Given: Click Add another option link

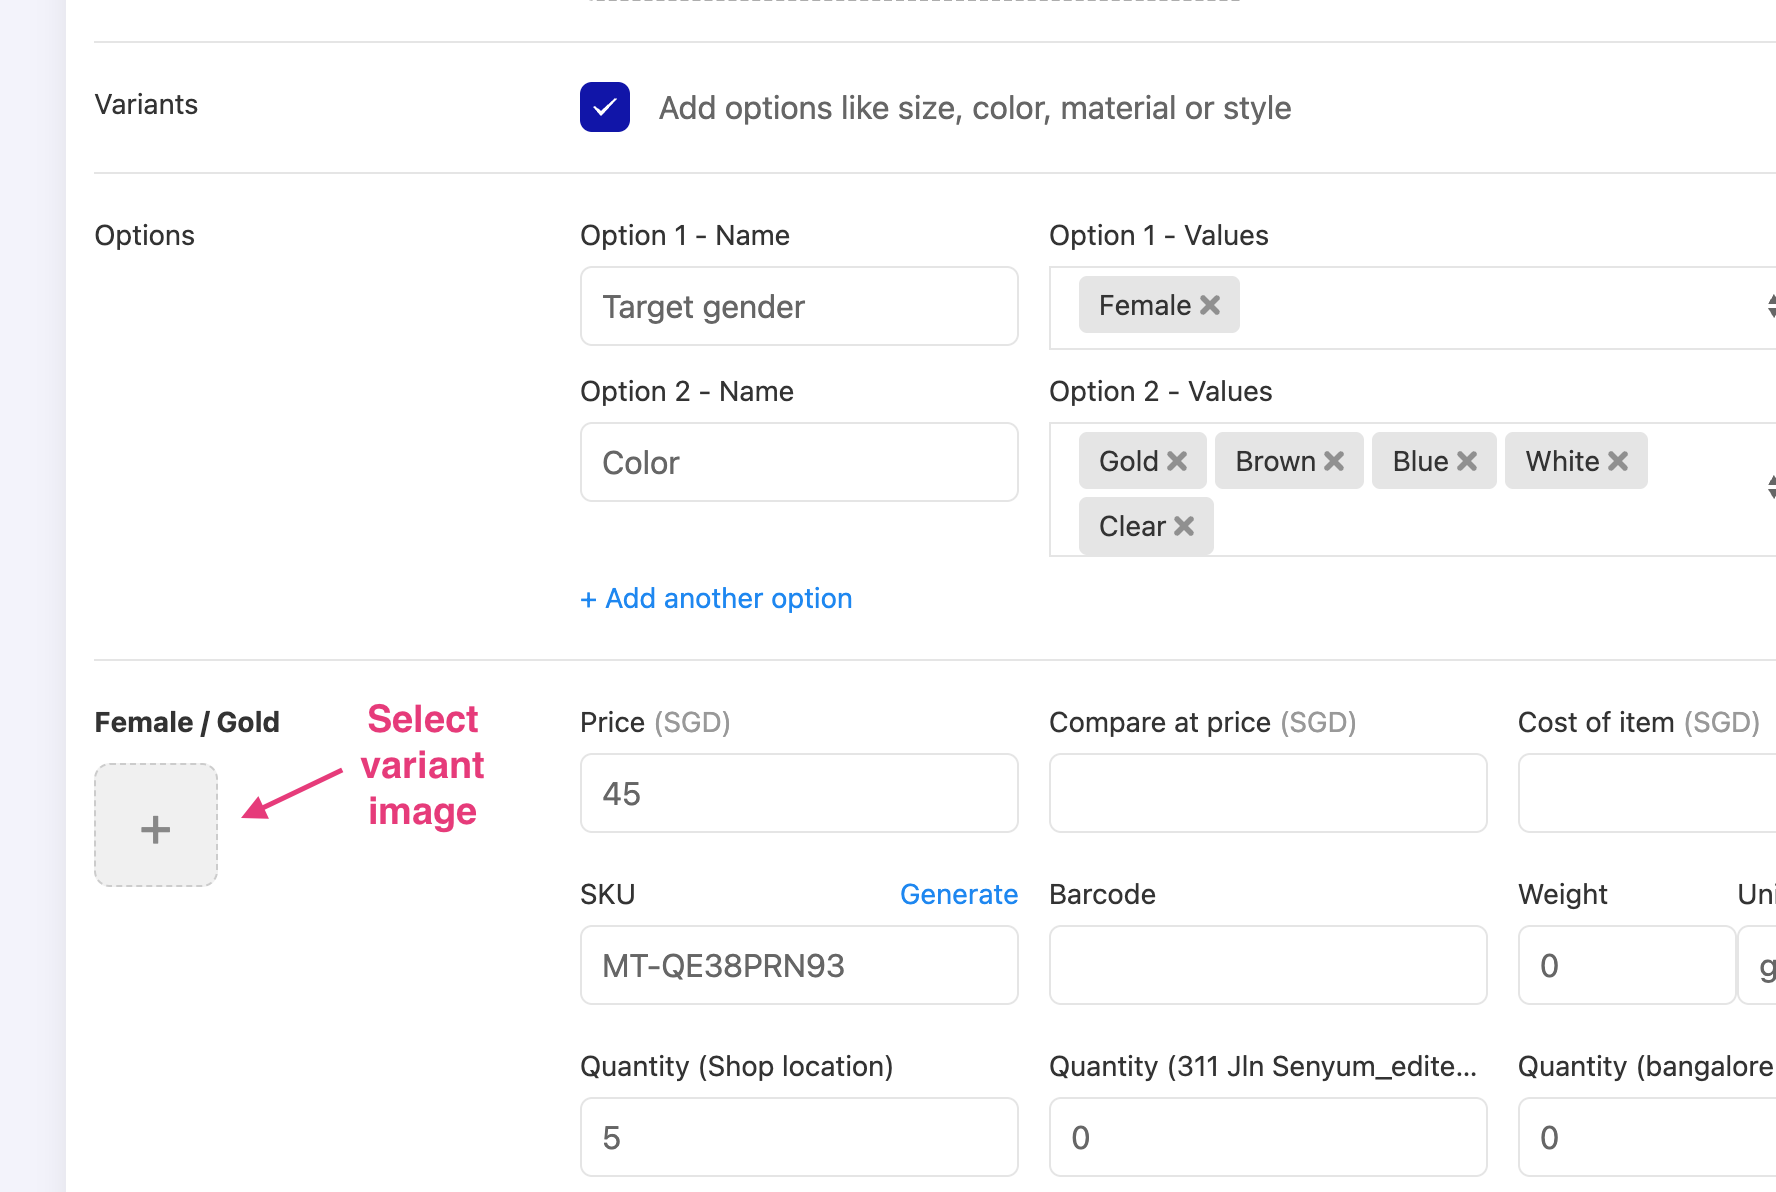Looking at the screenshot, I should click(716, 598).
